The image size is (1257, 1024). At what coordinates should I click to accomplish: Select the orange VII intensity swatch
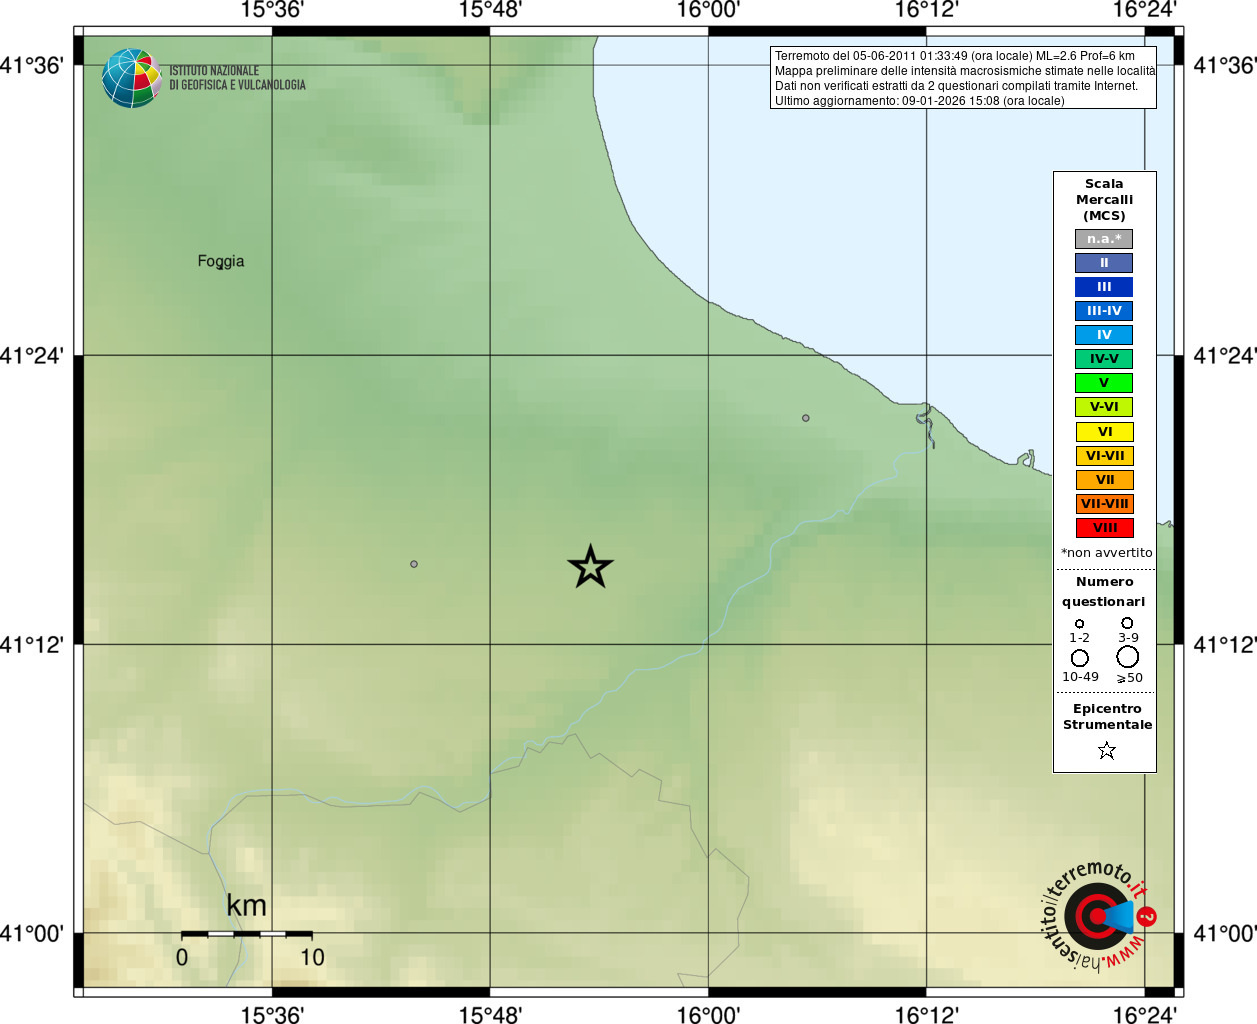pos(1104,480)
